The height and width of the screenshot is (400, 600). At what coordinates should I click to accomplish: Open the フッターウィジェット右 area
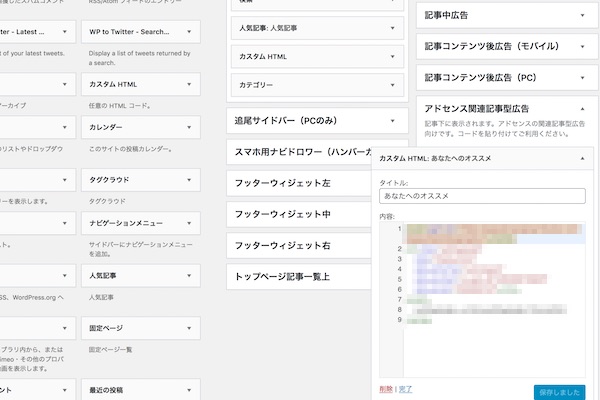tap(299, 245)
